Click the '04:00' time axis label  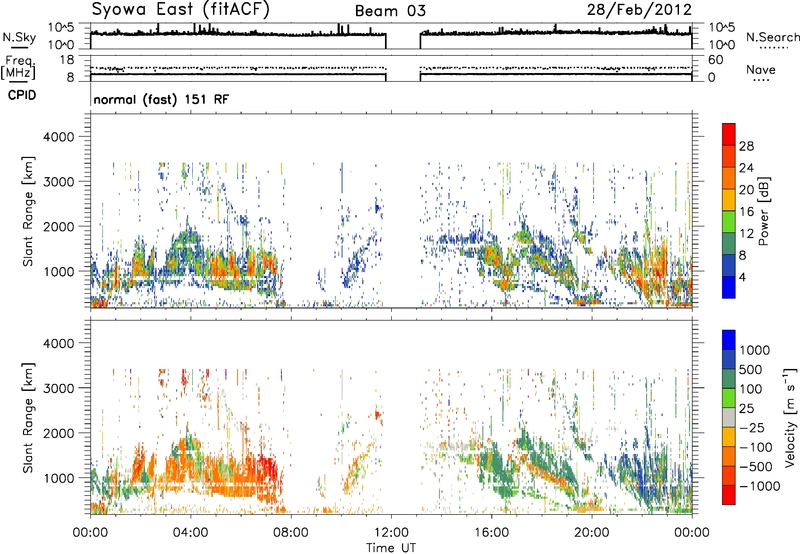(190, 533)
